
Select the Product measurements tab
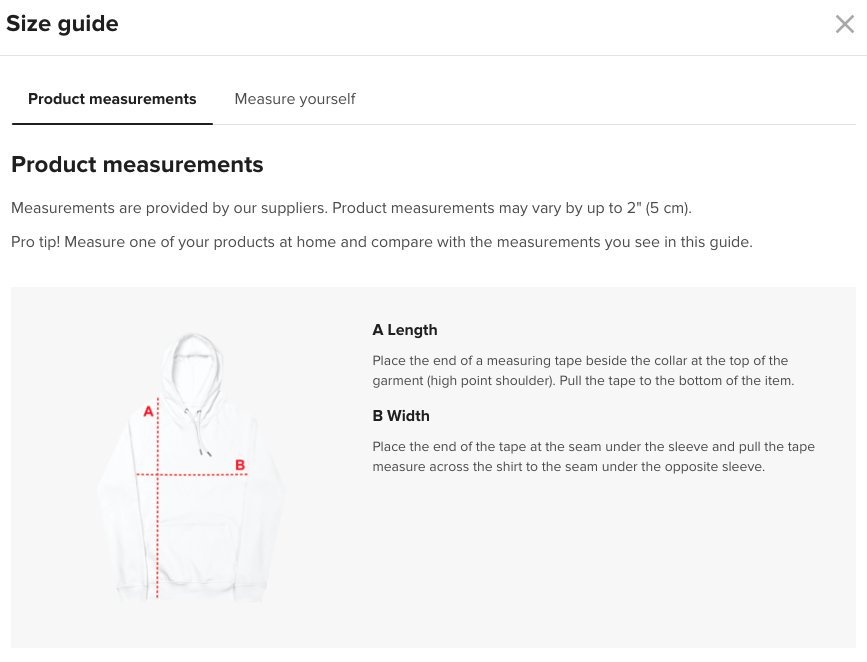pos(112,99)
